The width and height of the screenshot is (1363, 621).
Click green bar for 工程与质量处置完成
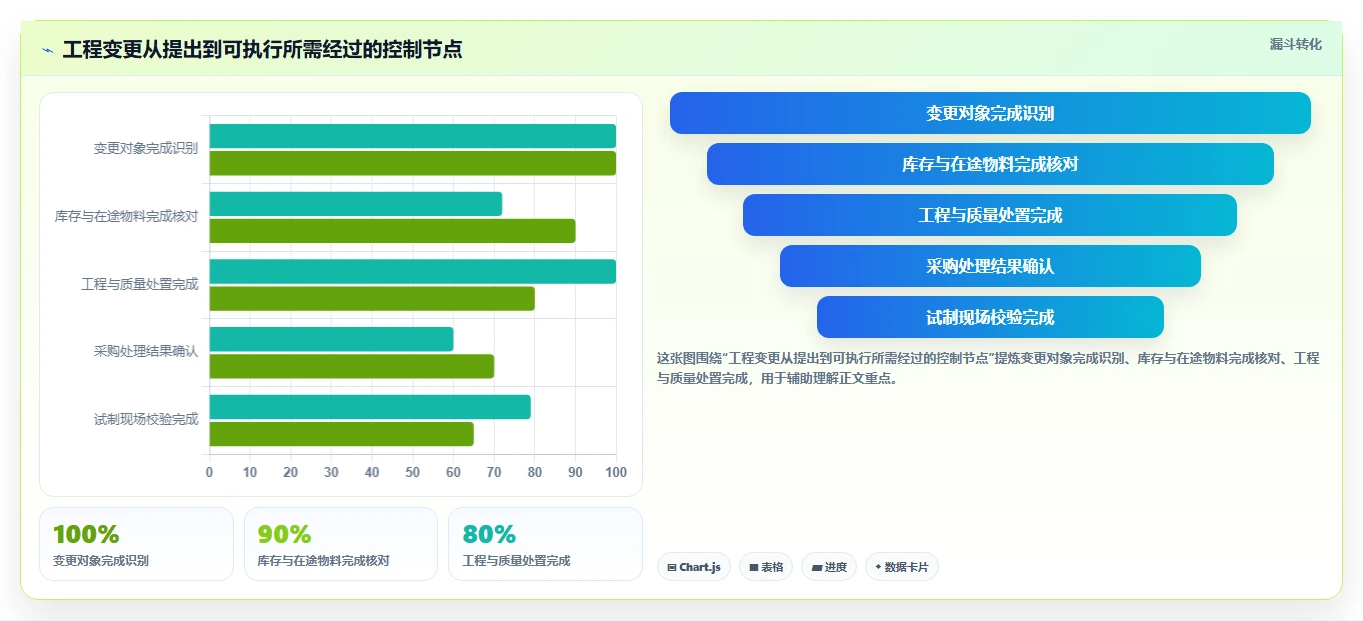(372, 299)
